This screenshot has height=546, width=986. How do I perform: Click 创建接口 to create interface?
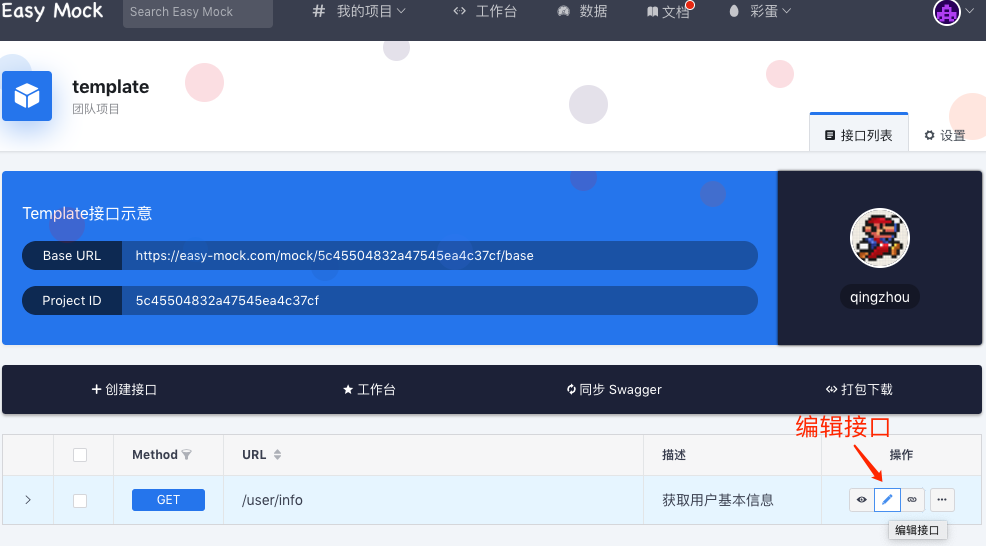124,389
